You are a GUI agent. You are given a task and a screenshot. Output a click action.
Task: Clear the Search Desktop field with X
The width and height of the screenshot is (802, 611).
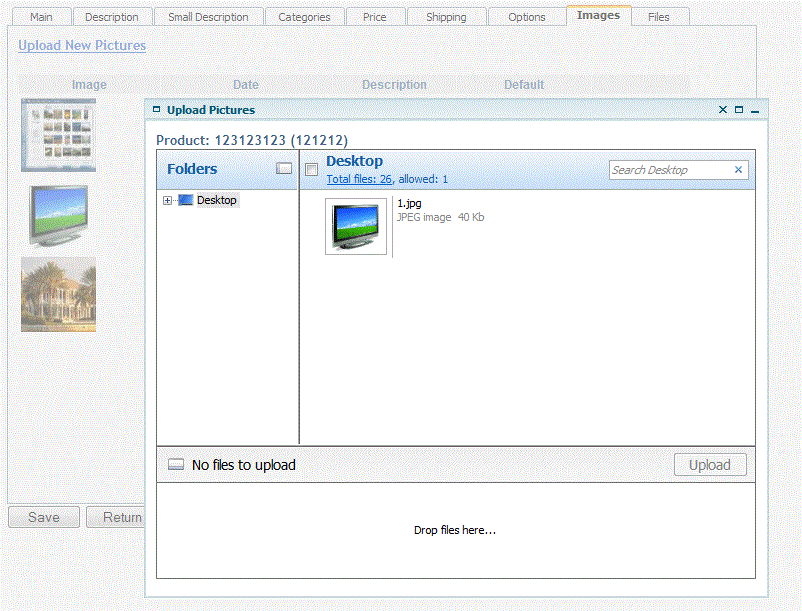click(x=739, y=170)
